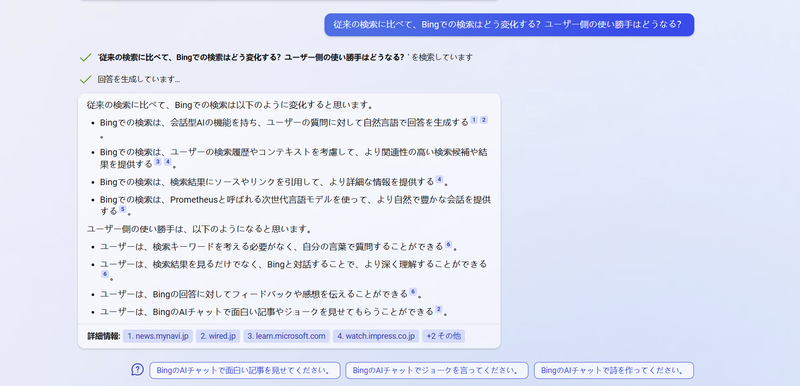
Task: Click the 詳細情報: label
Action: (x=104, y=336)
